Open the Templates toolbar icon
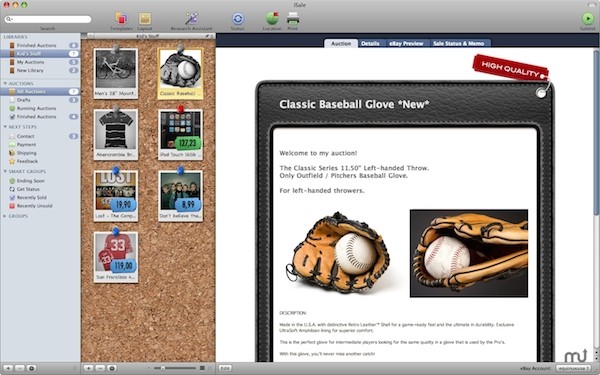This screenshot has height=375, width=600. pyautogui.click(x=121, y=18)
